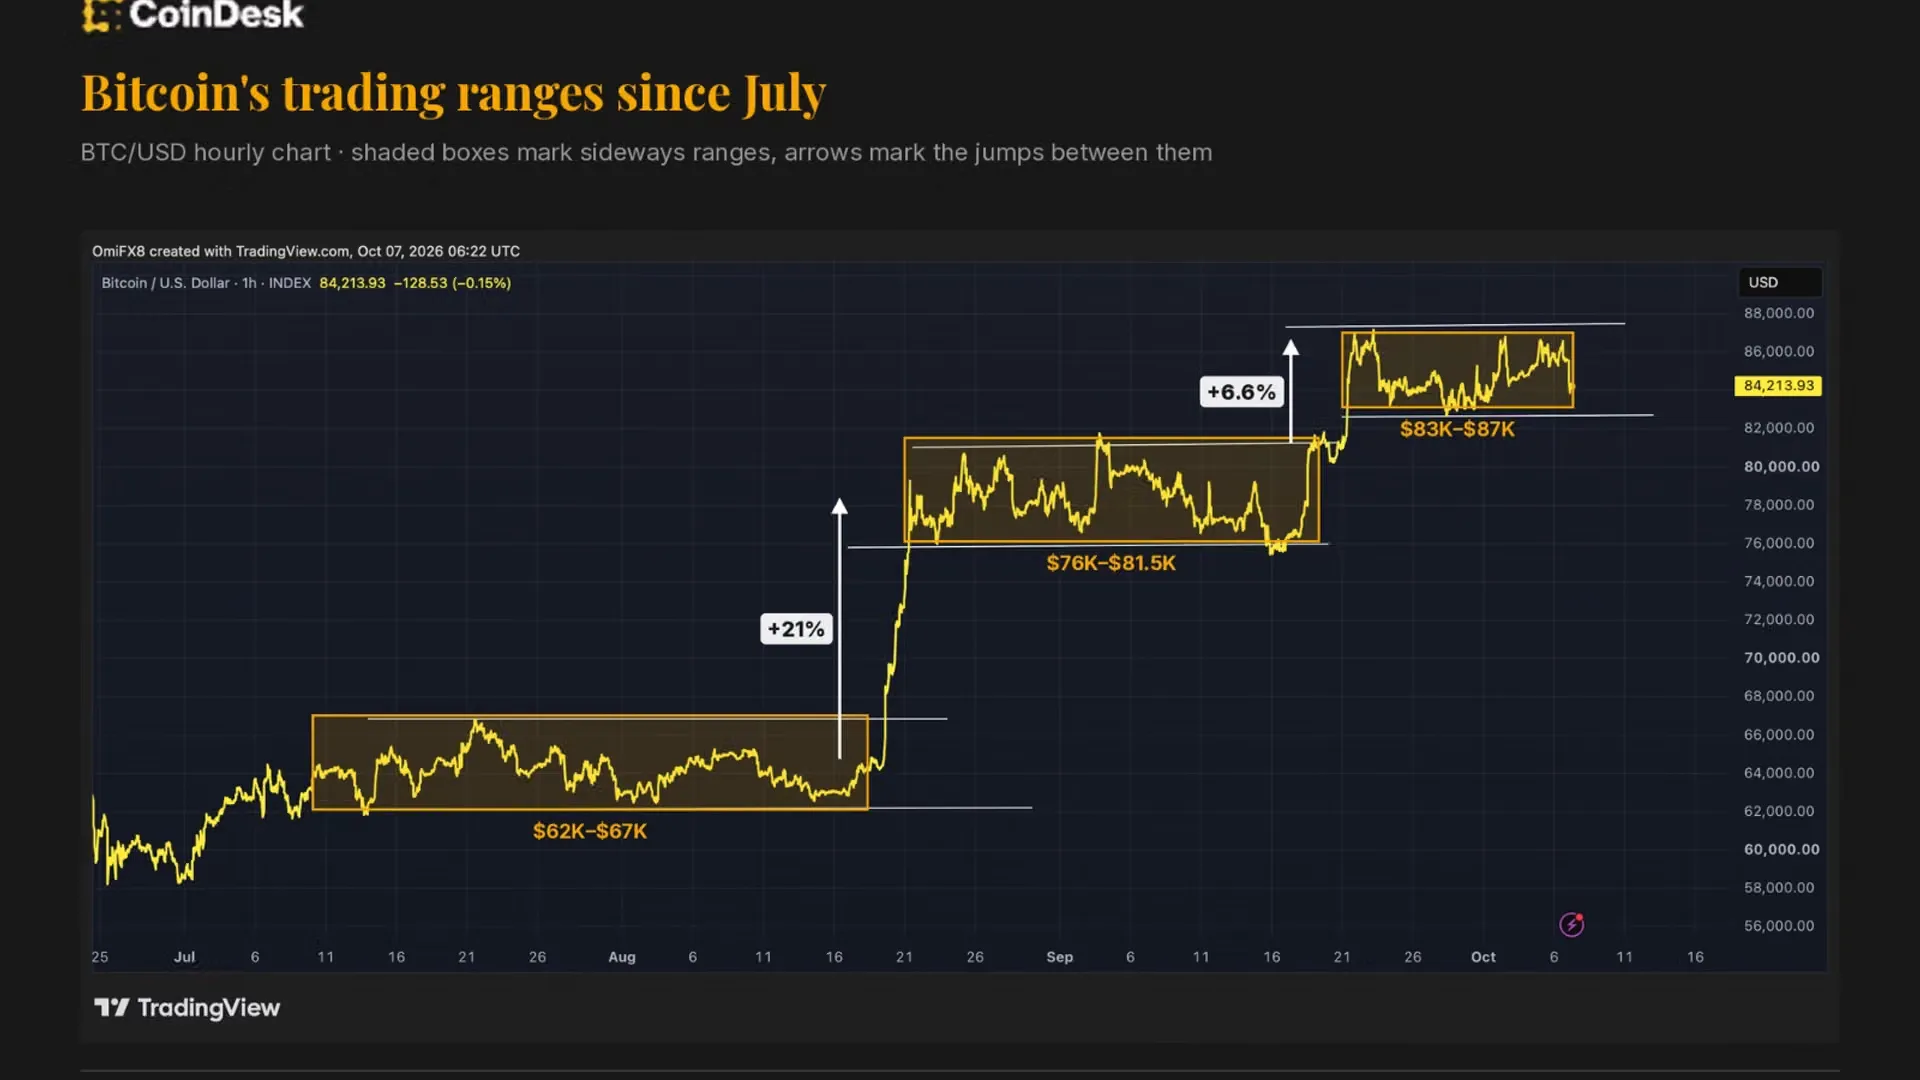The image size is (1920, 1080).
Task: Click the Bitcoin / U.S. Dollar symbol title
Action: point(165,283)
